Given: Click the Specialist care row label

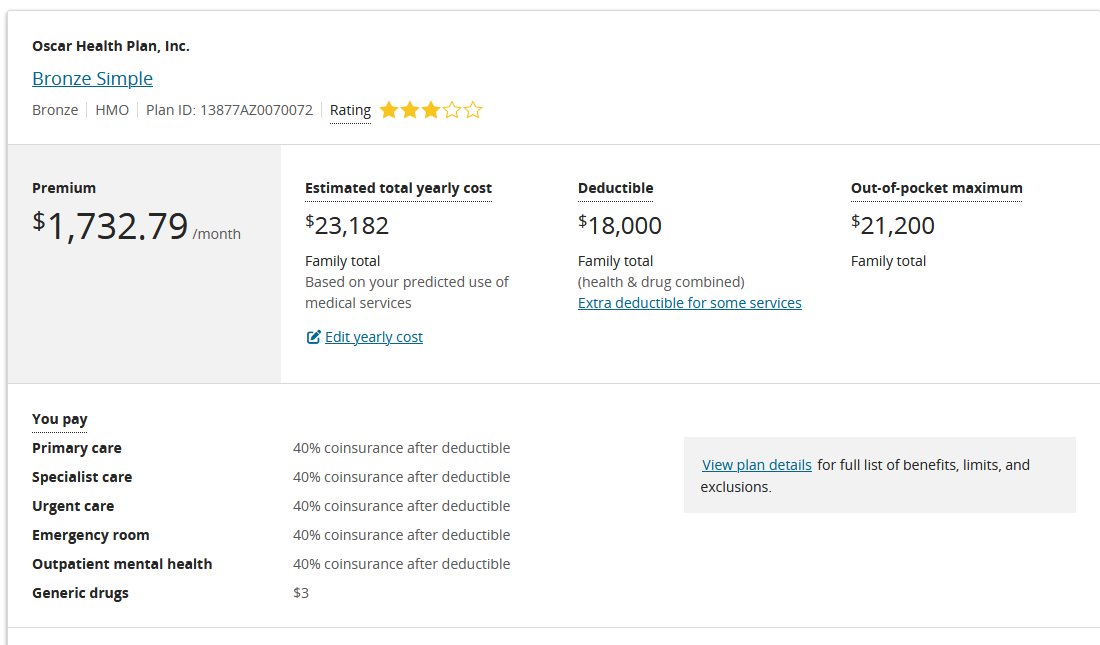Looking at the screenshot, I should click(x=82, y=477).
